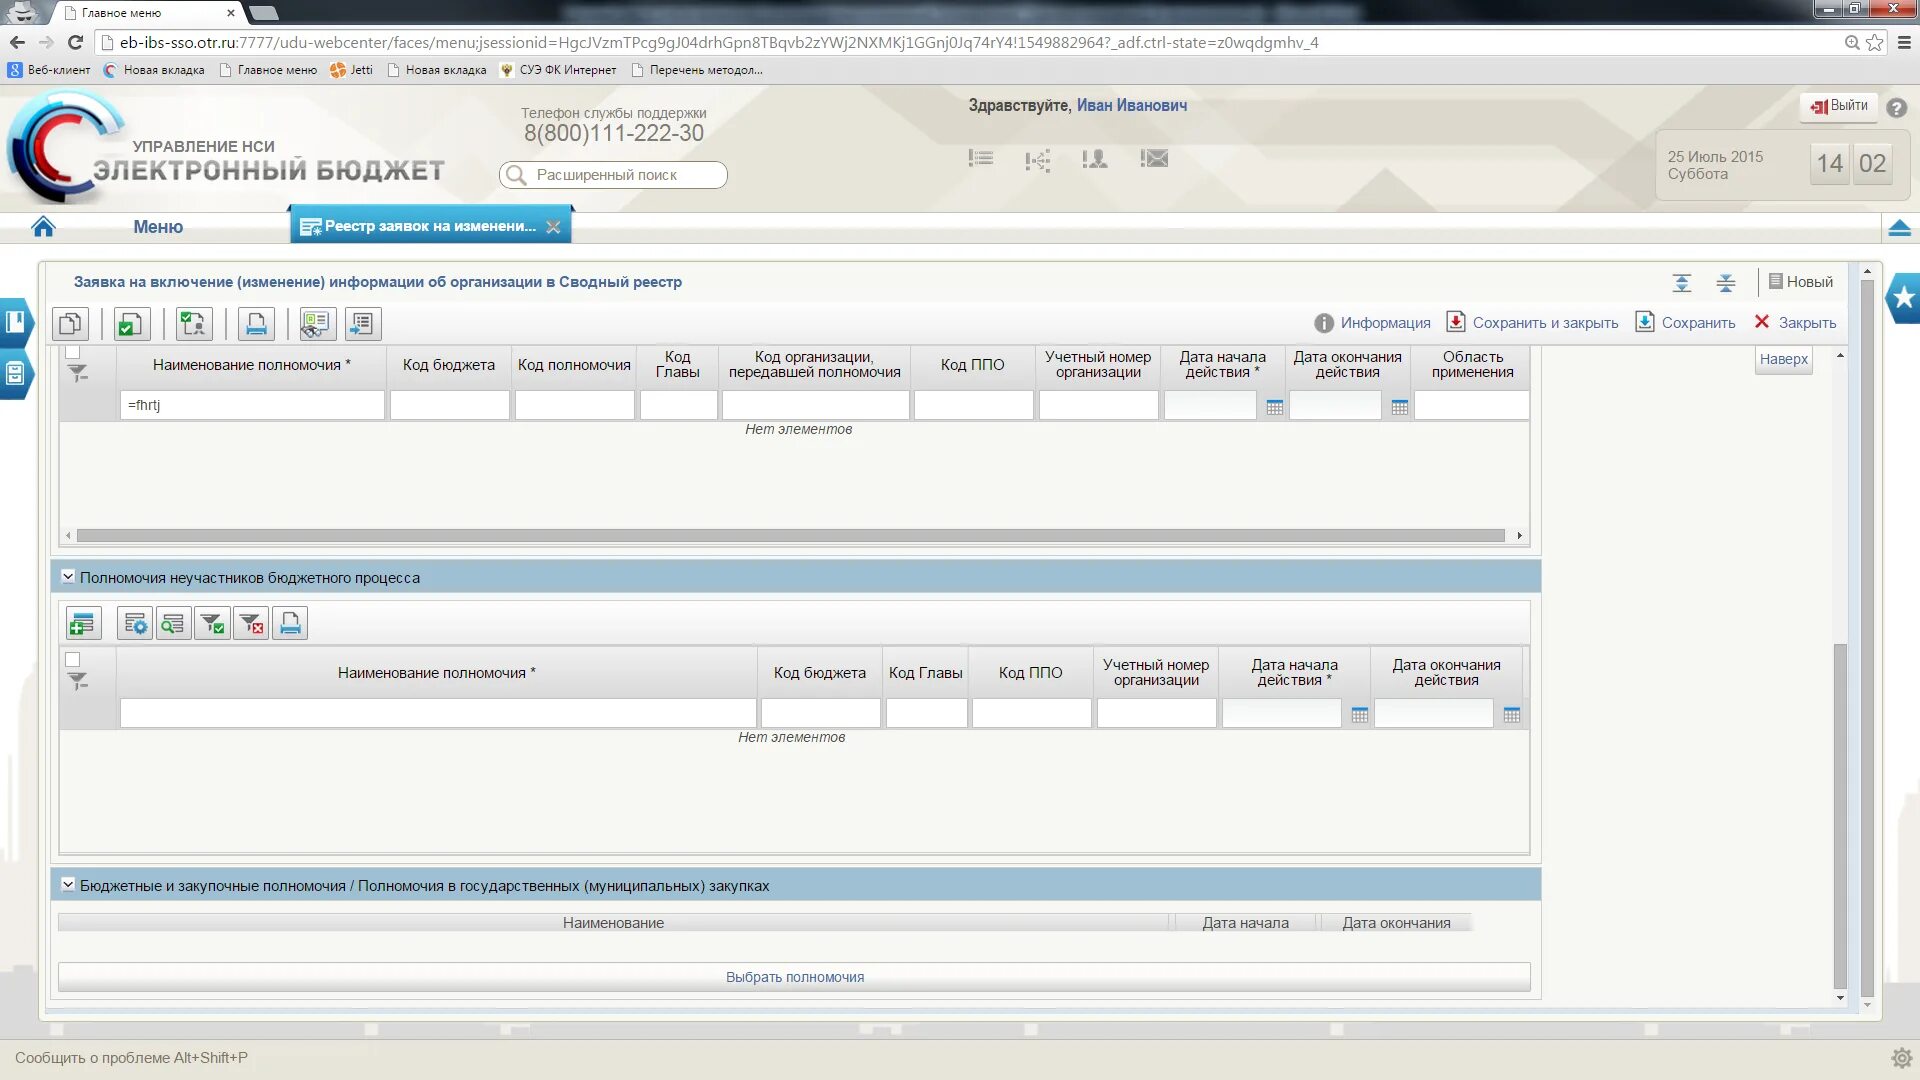The image size is (1920, 1080).
Task: Switch to the 'Реестр заявок на изменени...' tab
Action: (429, 226)
